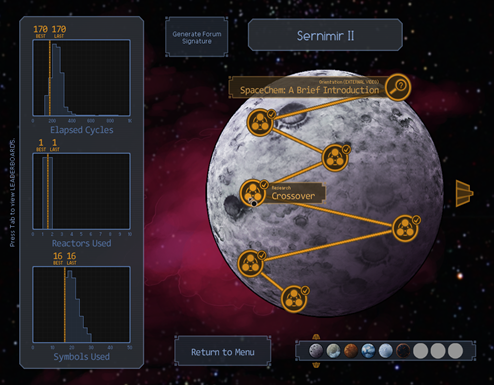Select the first level node linked to the introduction video
494x385 pixels.
pos(260,122)
